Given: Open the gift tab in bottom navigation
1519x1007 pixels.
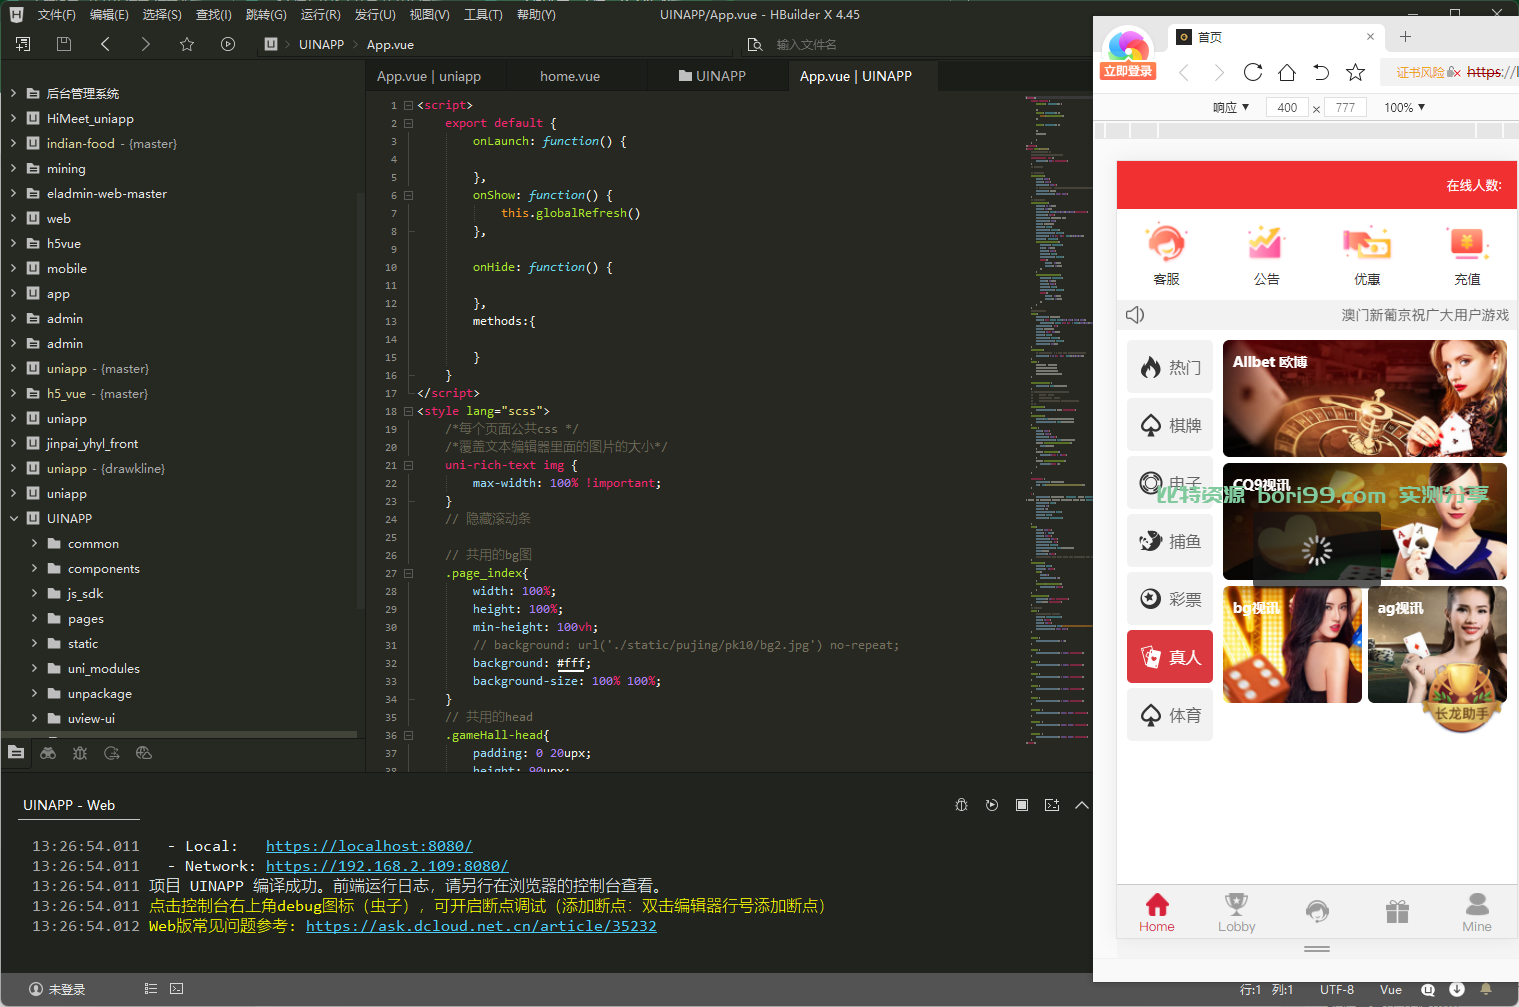Looking at the screenshot, I should tap(1397, 911).
